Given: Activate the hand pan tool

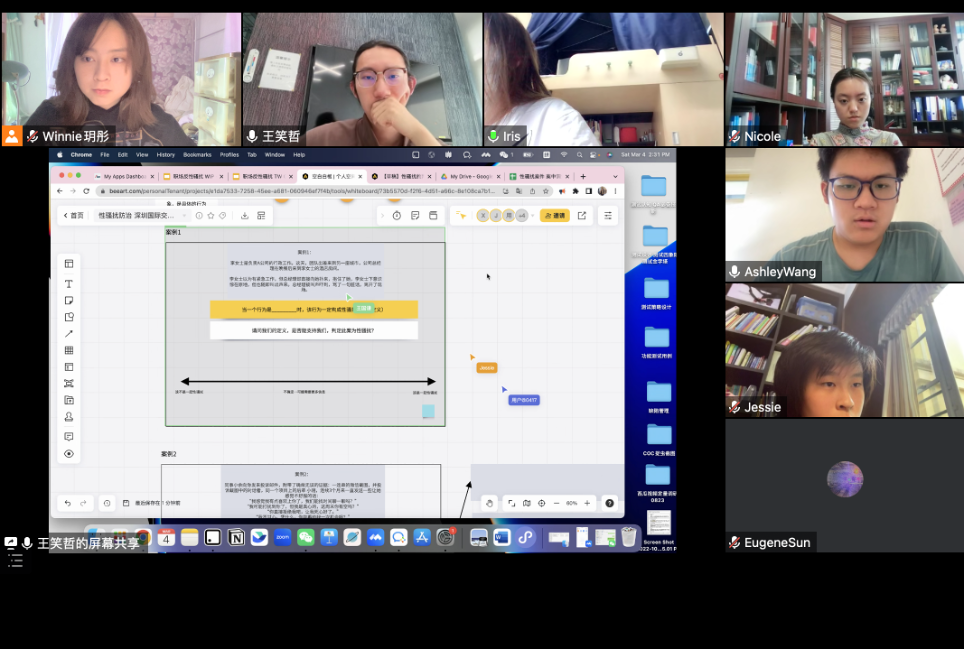Looking at the screenshot, I should (x=489, y=503).
